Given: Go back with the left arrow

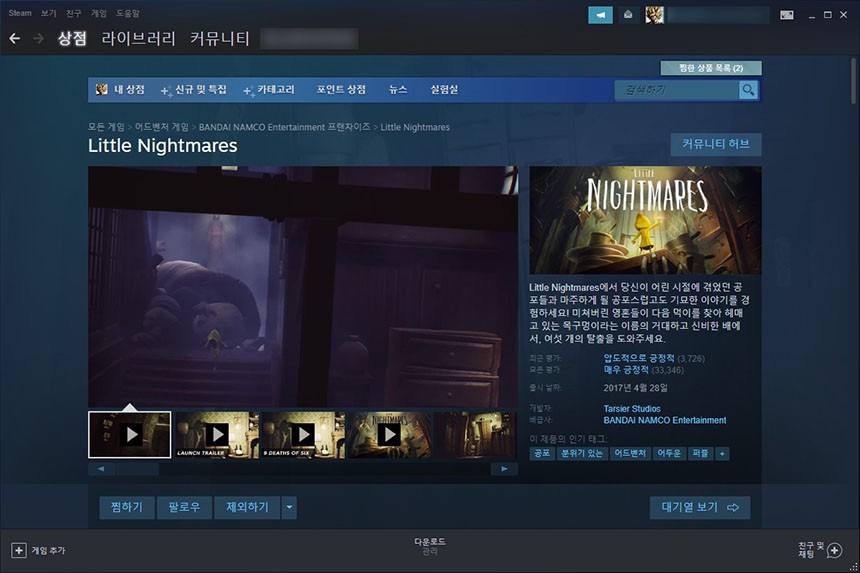Looking at the screenshot, I should [x=15, y=38].
